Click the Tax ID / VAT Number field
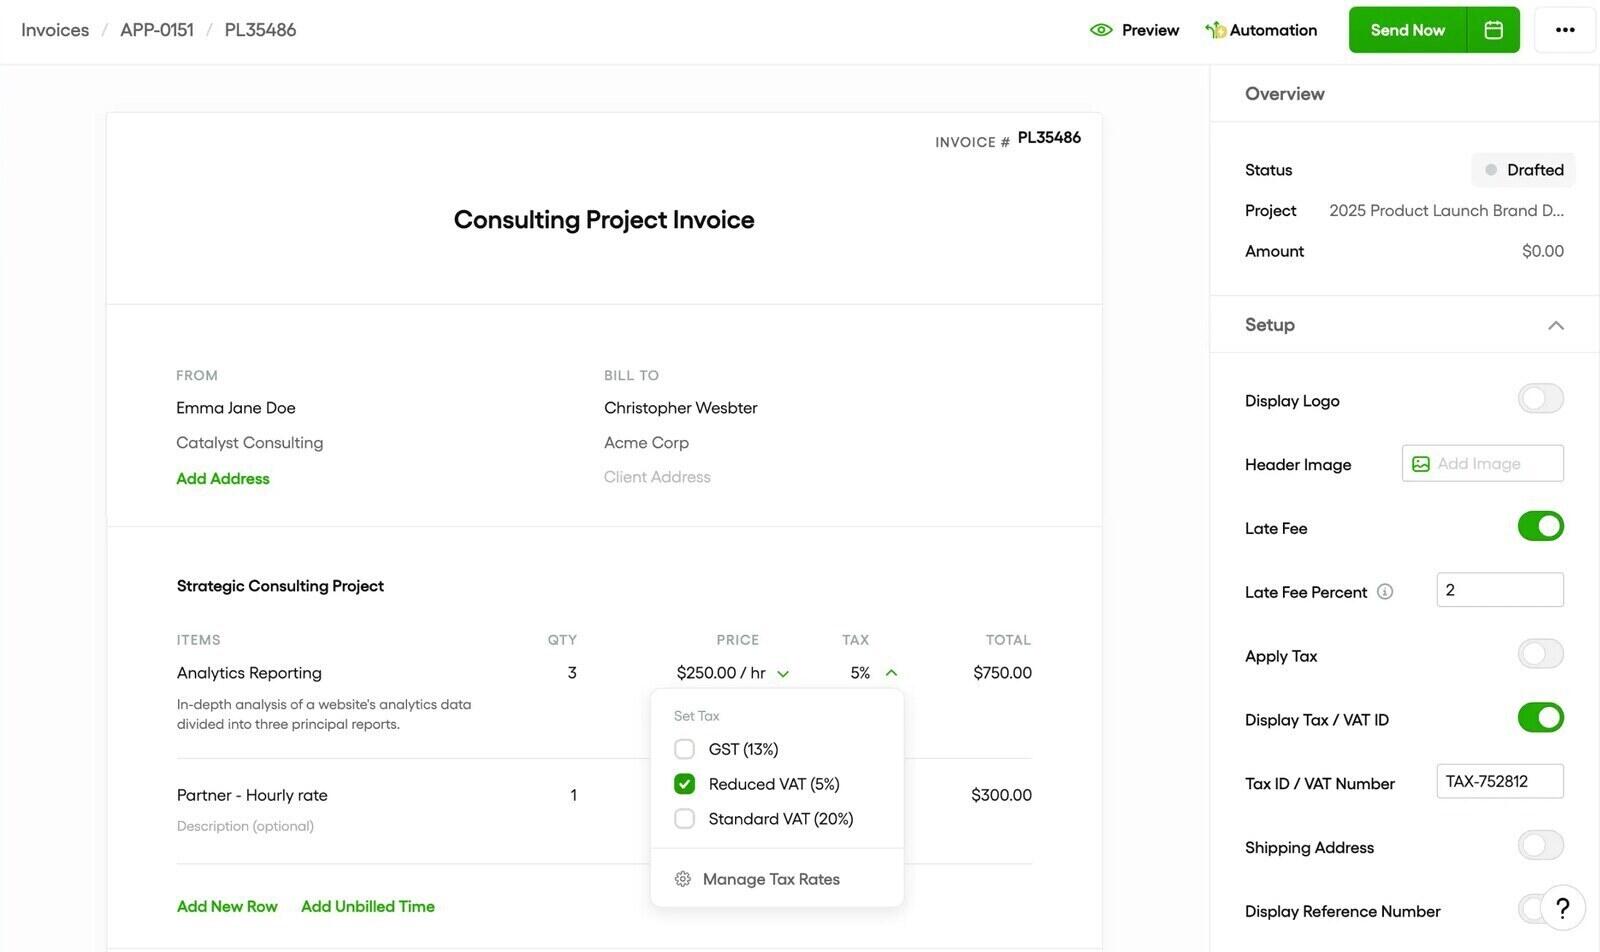 pyautogui.click(x=1500, y=781)
